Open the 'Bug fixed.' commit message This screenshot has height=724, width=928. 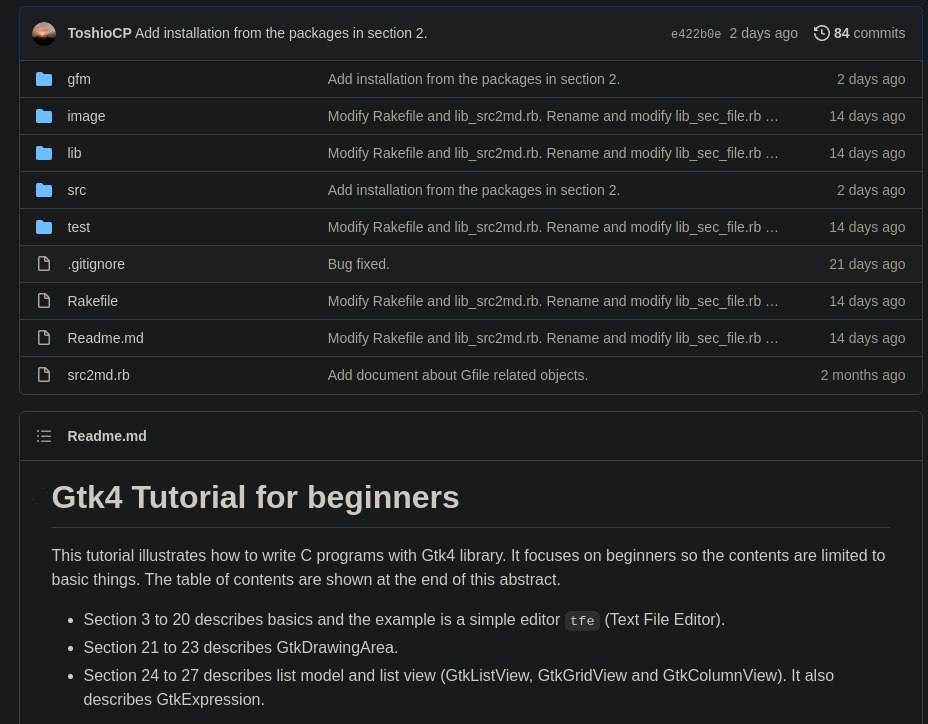tap(359, 264)
